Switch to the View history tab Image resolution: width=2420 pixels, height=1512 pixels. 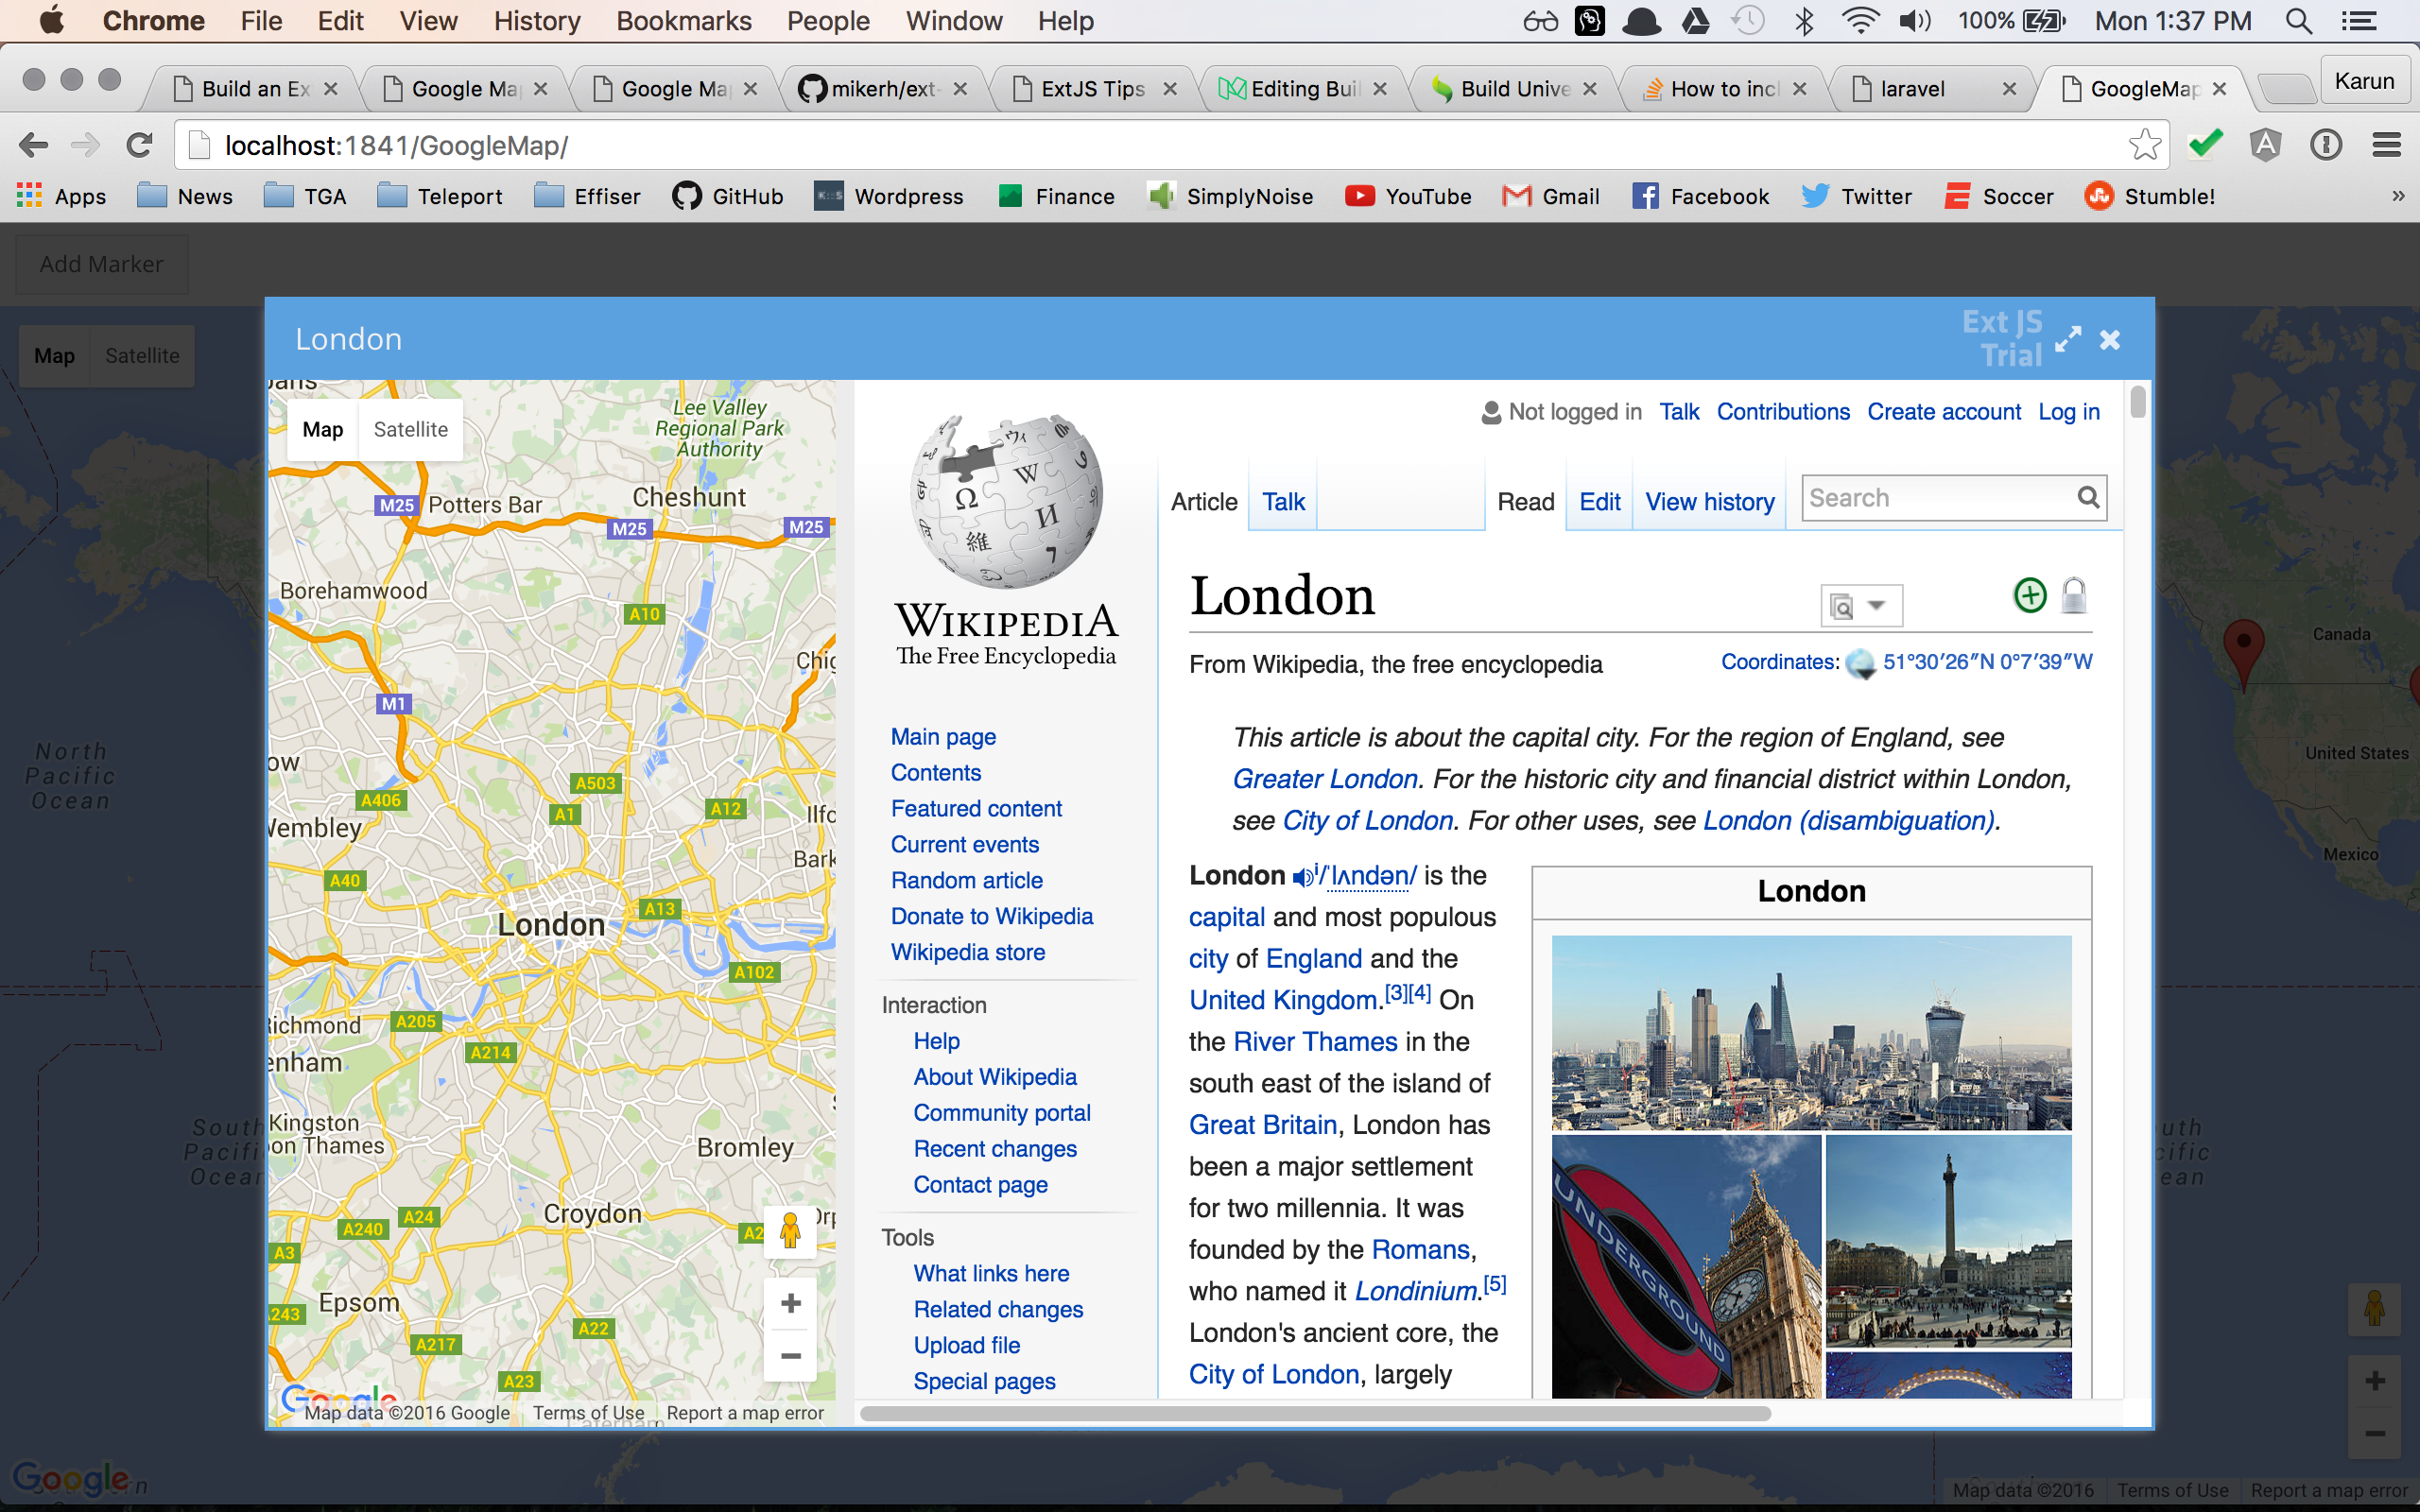[1709, 501]
